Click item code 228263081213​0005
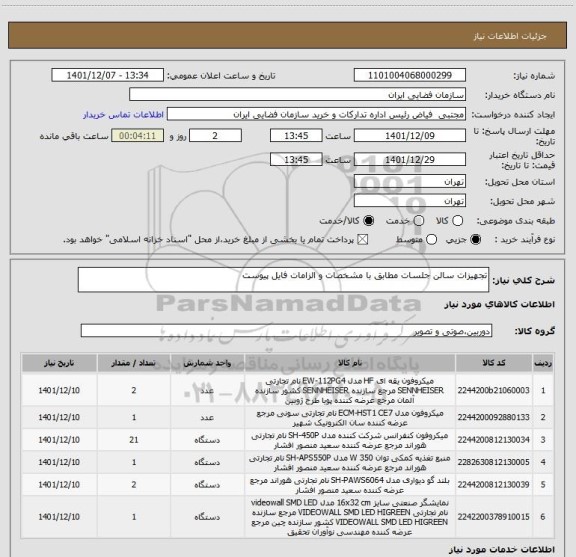Viewport: 576px width, 557px height. 494,462
